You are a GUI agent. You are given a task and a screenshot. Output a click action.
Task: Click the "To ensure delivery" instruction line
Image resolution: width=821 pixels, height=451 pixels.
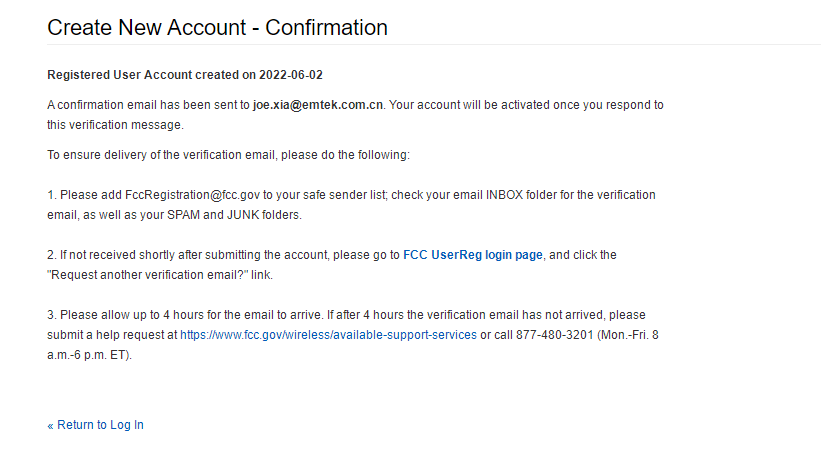[x=229, y=155]
